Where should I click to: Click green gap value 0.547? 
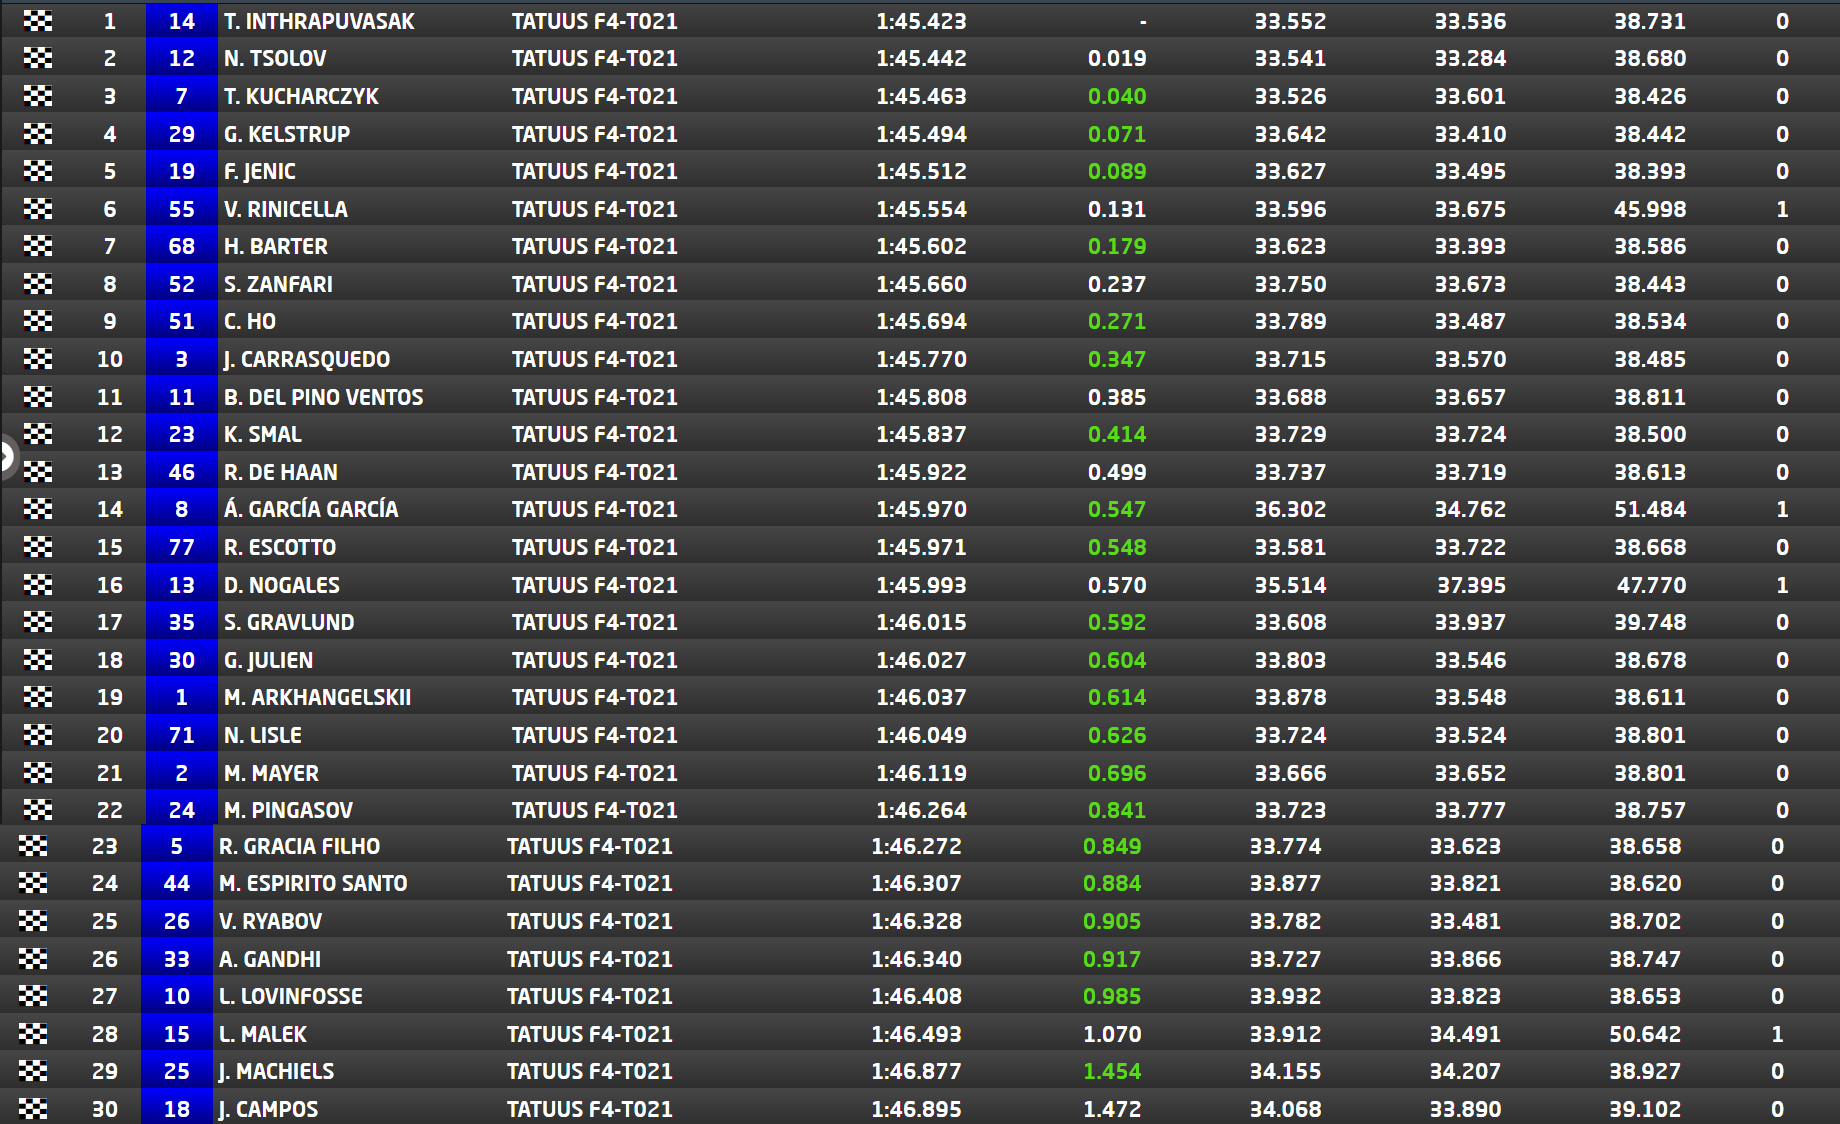coord(1117,510)
